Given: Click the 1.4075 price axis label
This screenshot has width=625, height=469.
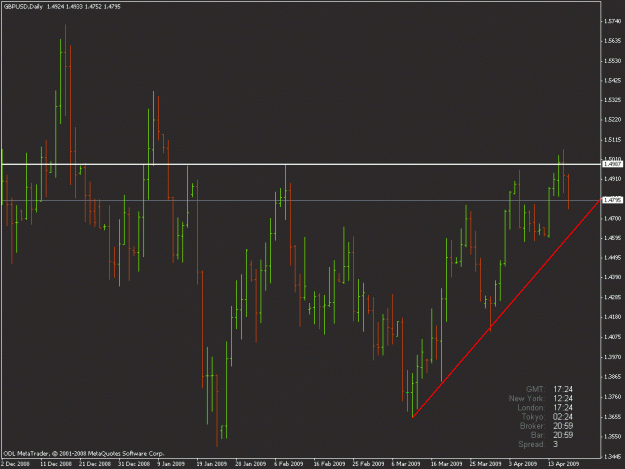Looking at the screenshot, I should pos(613,337).
